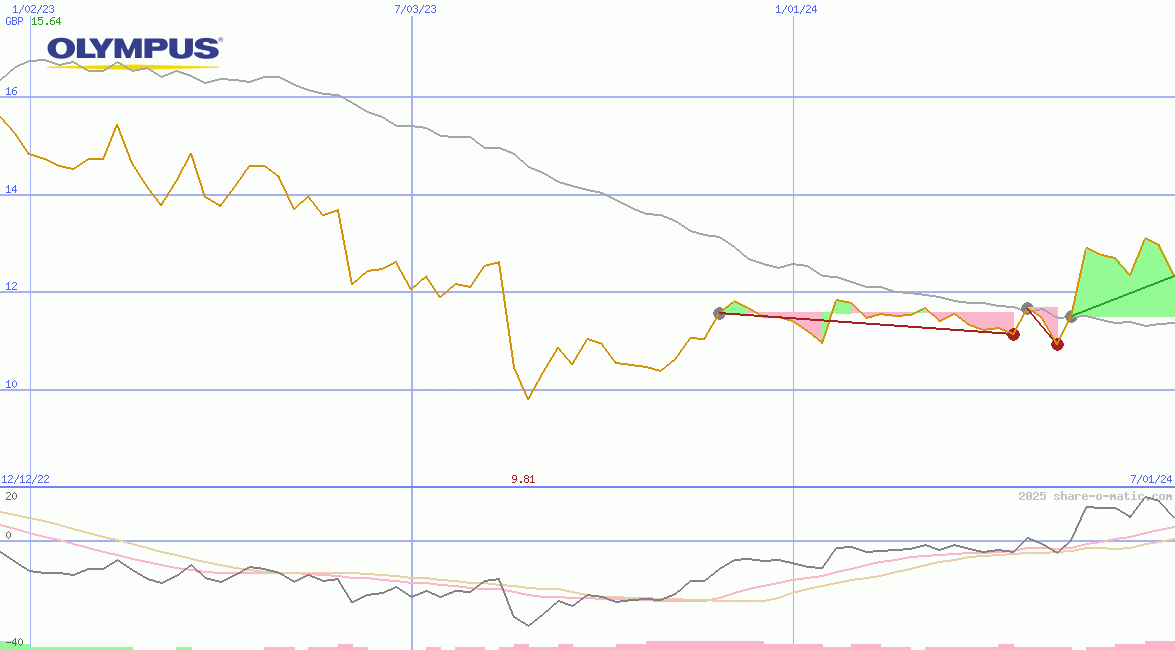The height and width of the screenshot is (650, 1175).
Task: Click the GBP currency label
Action: pyautogui.click(x=14, y=21)
